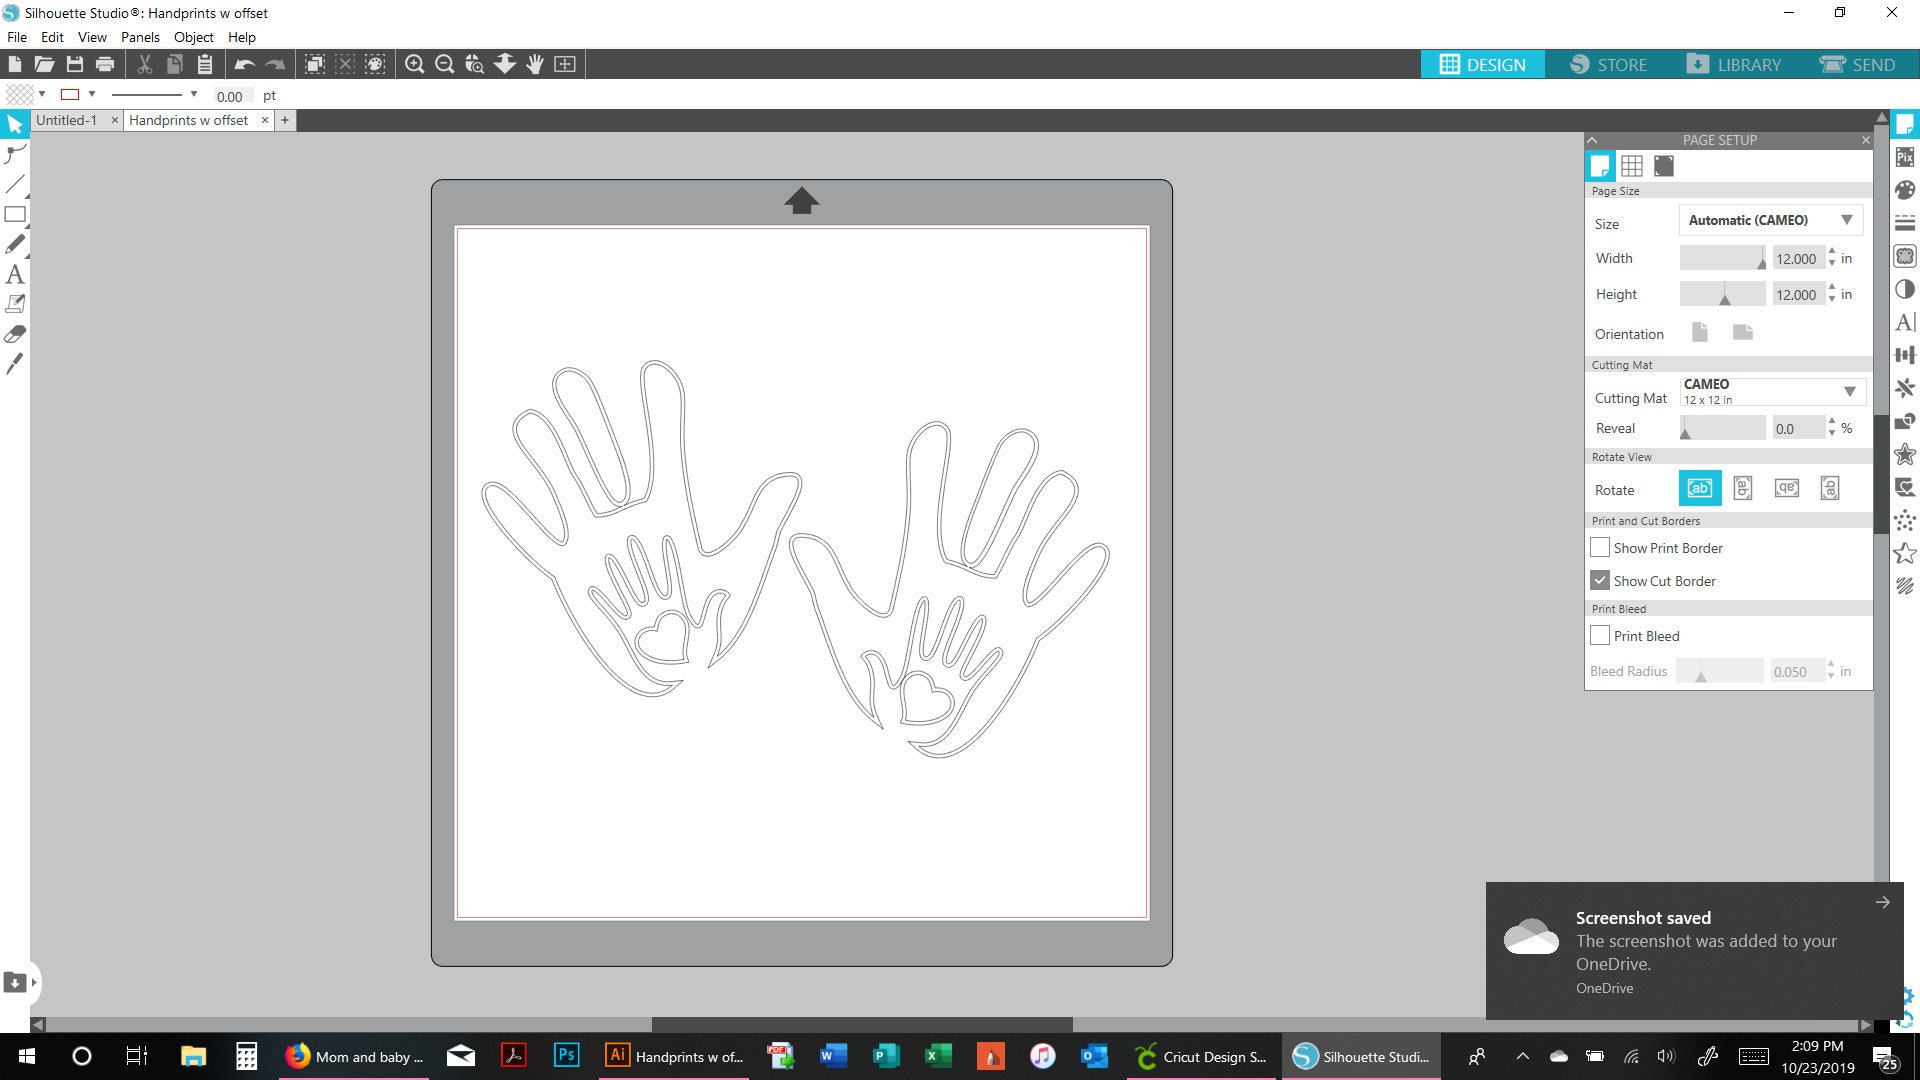Open the Pix panel on right sidebar
The width and height of the screenshot is (1920, 1080).
coord(1905,157)
